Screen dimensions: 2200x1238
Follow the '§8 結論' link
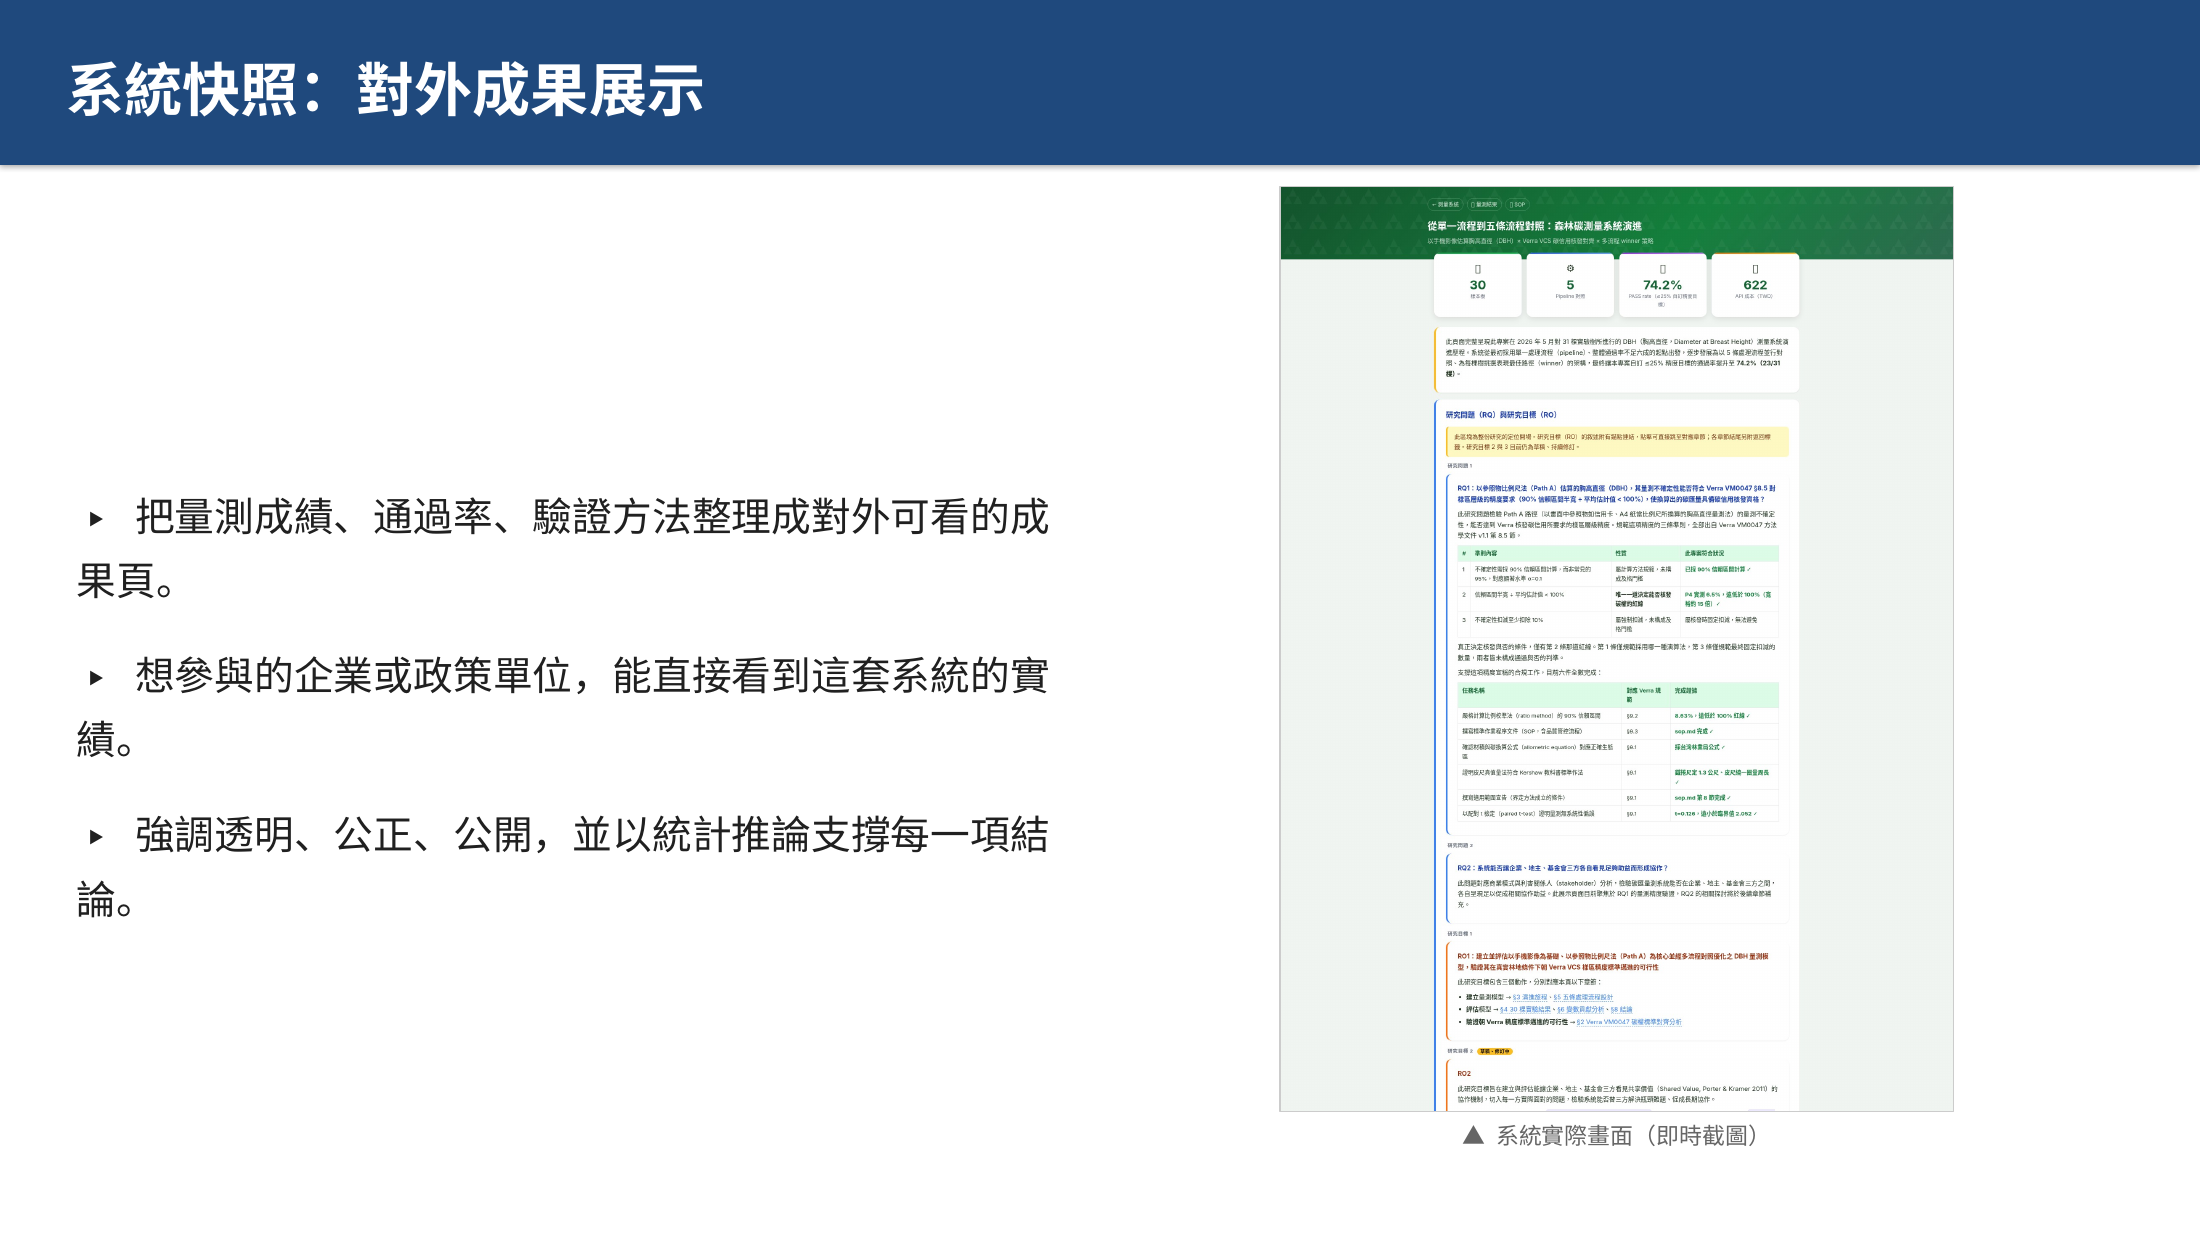[1621, 1010]
